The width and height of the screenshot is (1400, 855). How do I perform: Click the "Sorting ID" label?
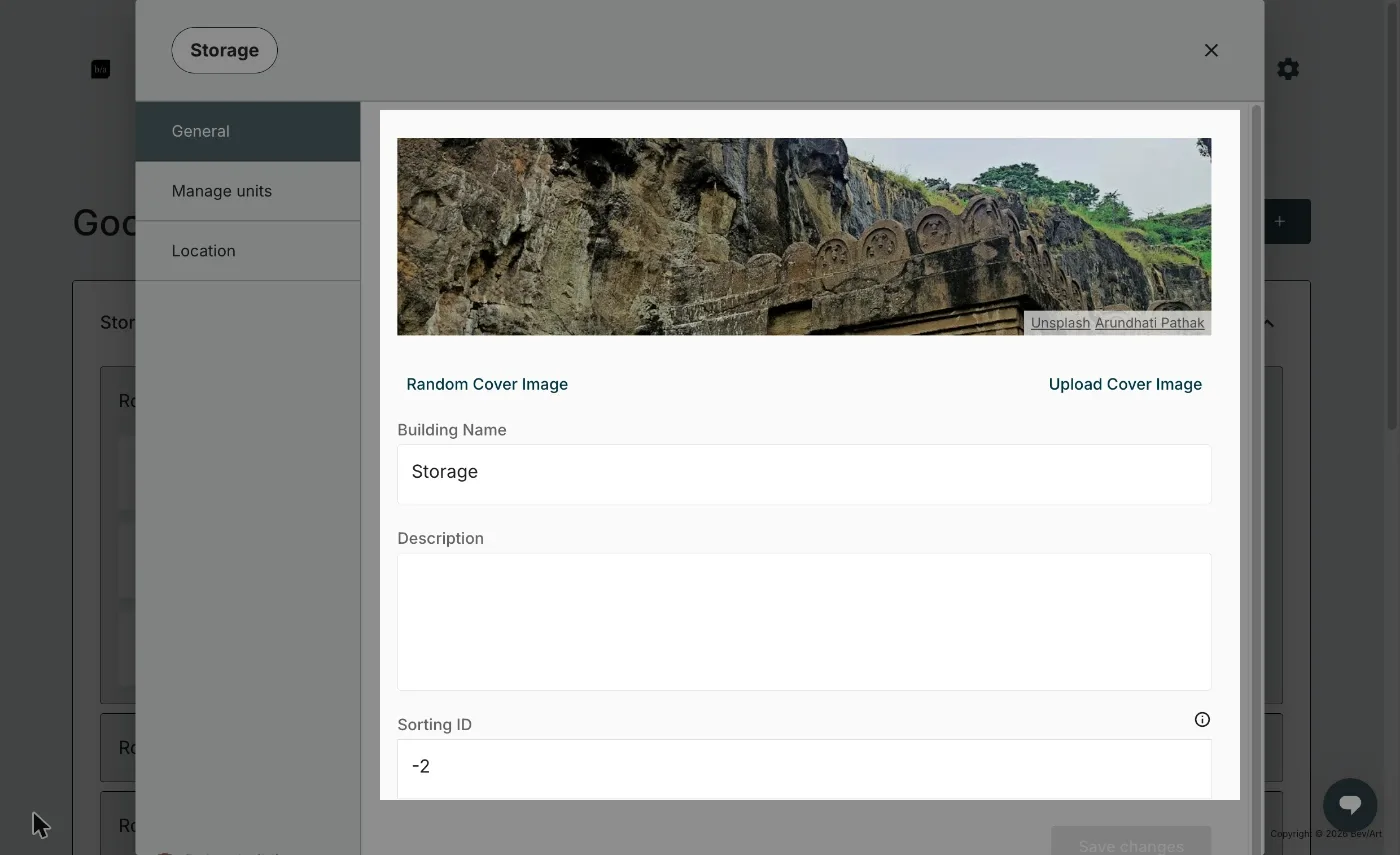coord(435,725)
